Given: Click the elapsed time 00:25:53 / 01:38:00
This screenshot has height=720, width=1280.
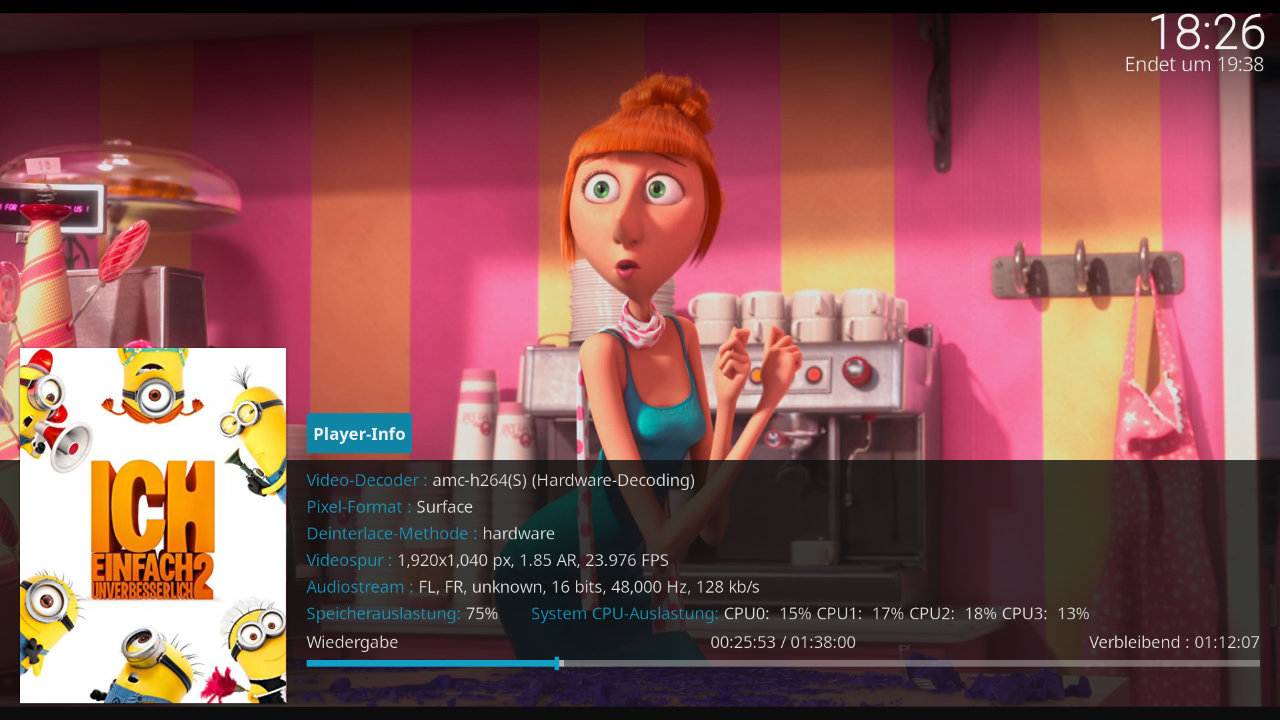Looking at the screenshot, I should pyautogui.click(x=783, y=642).
